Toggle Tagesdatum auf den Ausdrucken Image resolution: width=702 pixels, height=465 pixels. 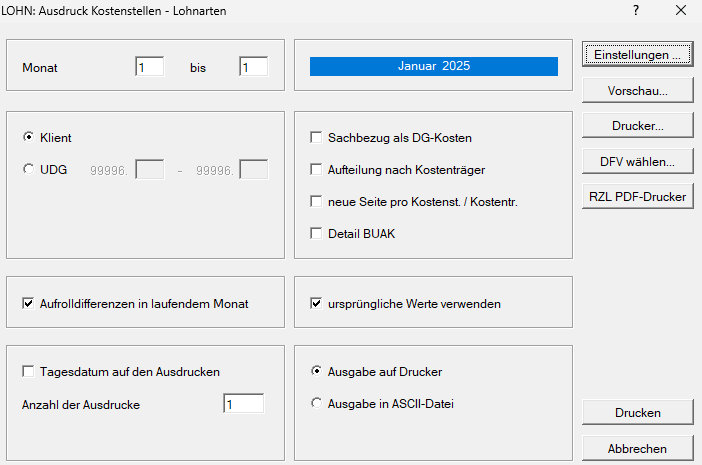click(28, 371)
